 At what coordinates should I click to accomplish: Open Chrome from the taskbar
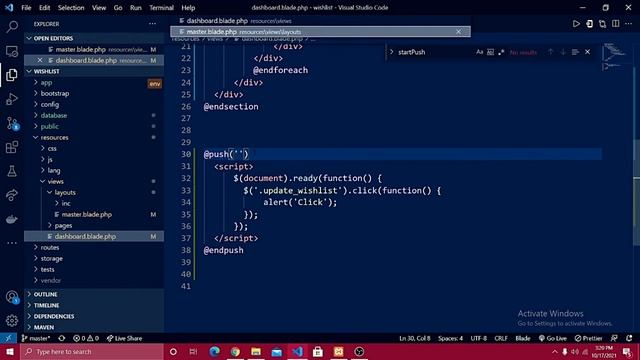235,352
